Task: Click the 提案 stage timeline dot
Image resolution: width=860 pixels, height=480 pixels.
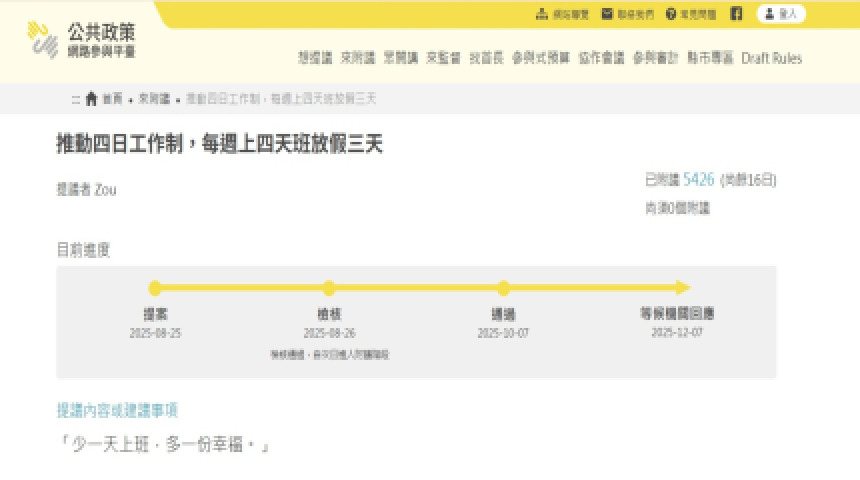Action: point(155,288)
